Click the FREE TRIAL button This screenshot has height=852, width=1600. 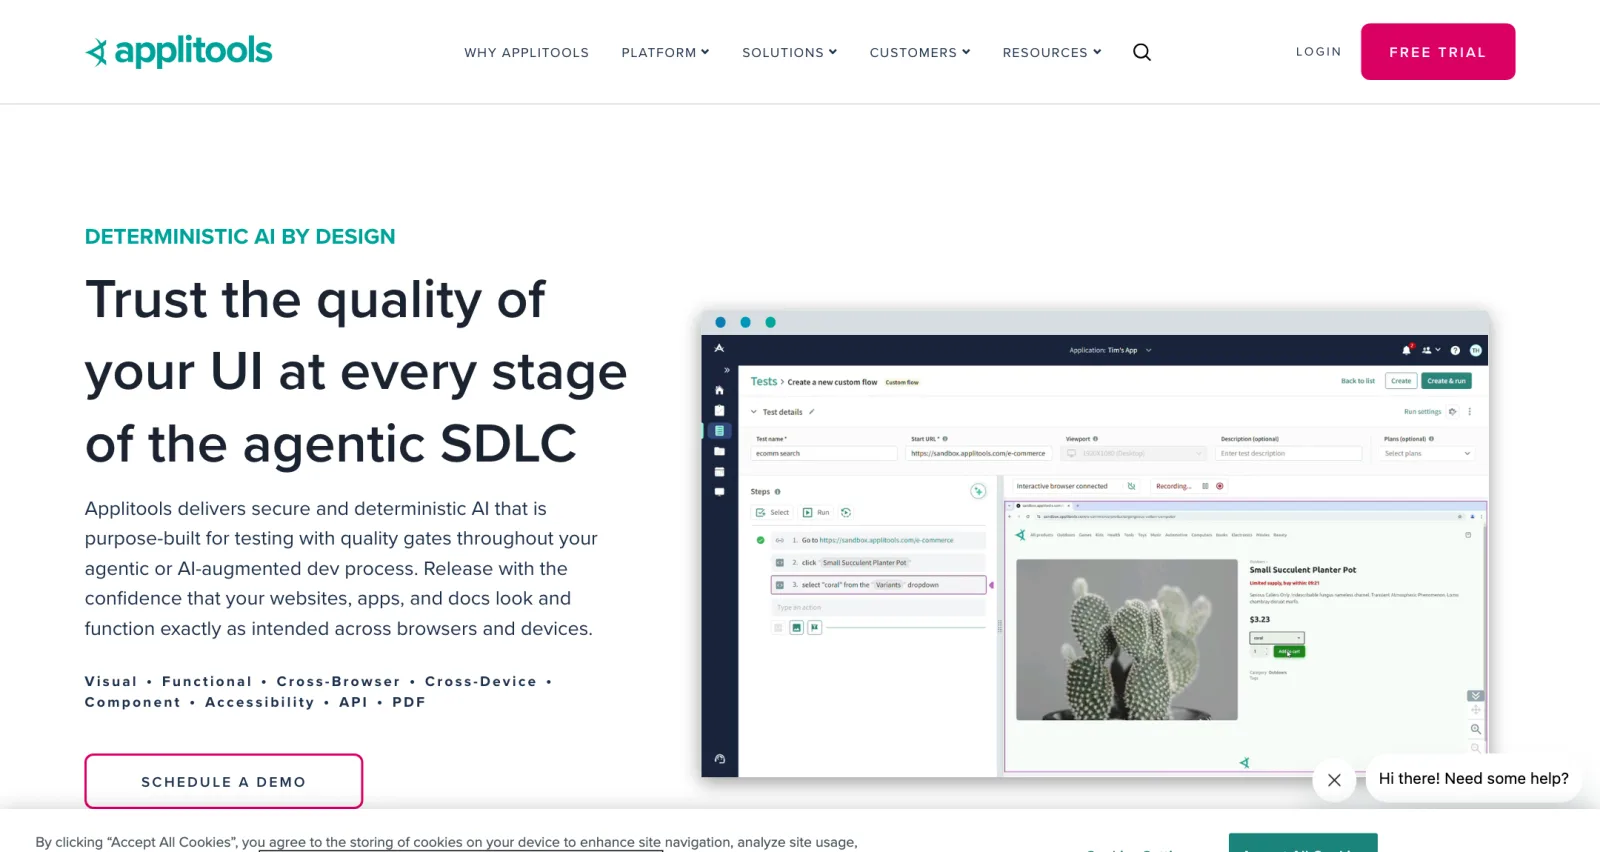click(x=1437, y=52)
